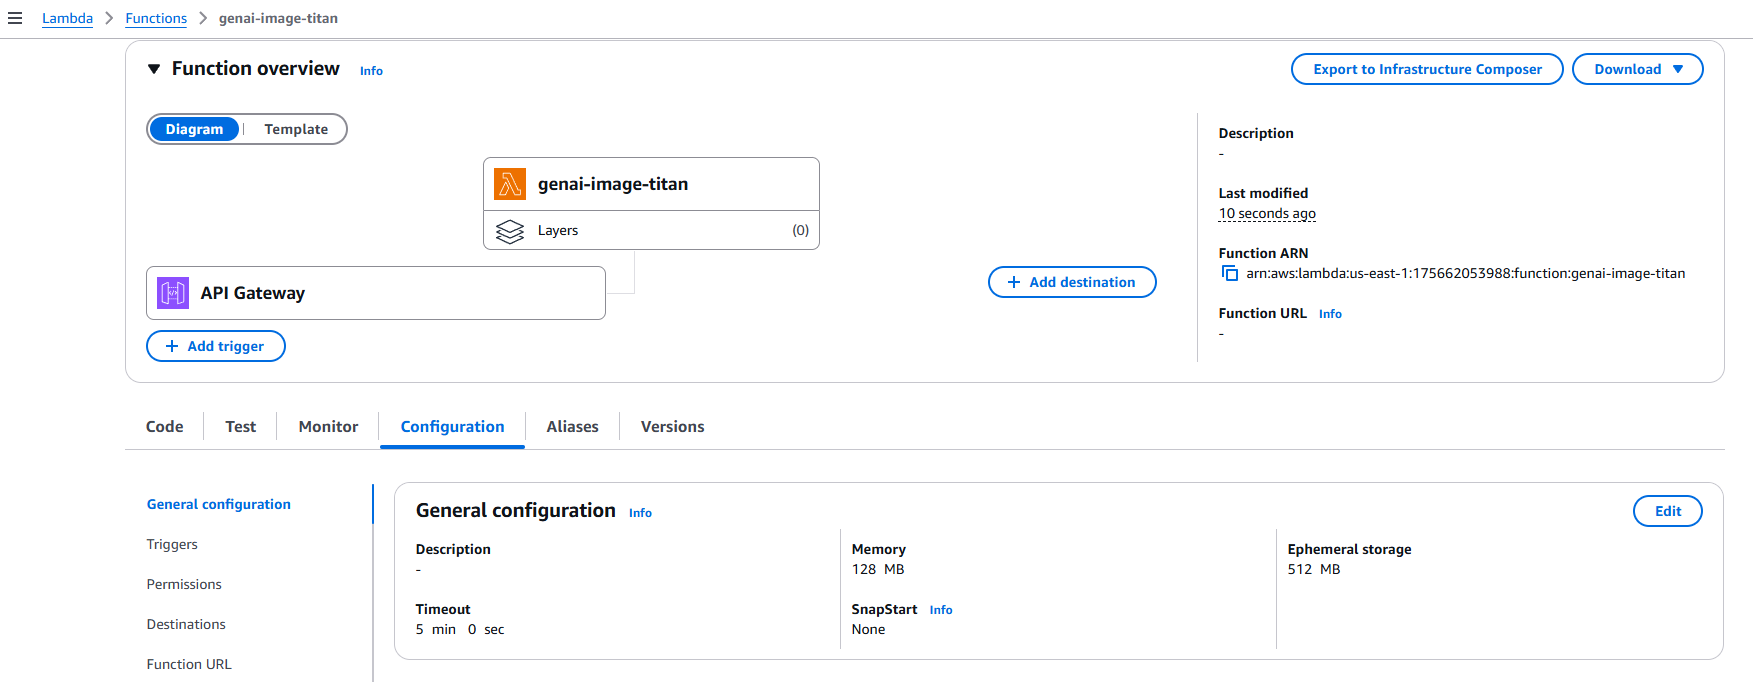Open Info link next to Function URL label
Screen dimensions: 1753x682
1330,314
